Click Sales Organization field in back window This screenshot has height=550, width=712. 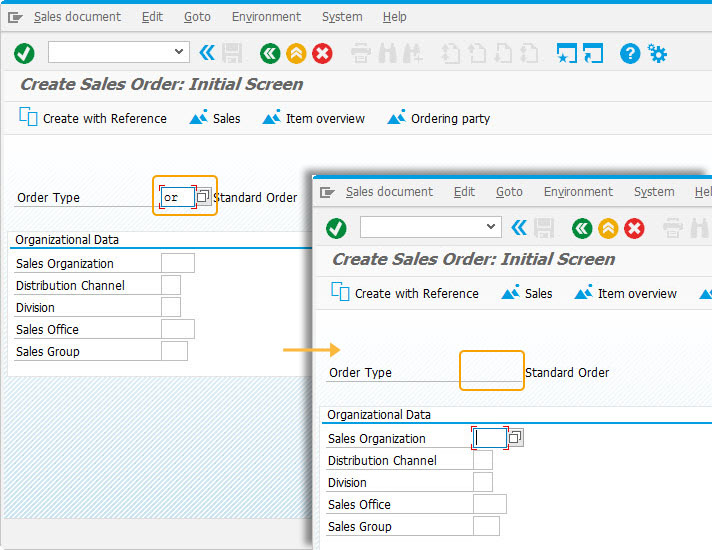coord(178,263)
